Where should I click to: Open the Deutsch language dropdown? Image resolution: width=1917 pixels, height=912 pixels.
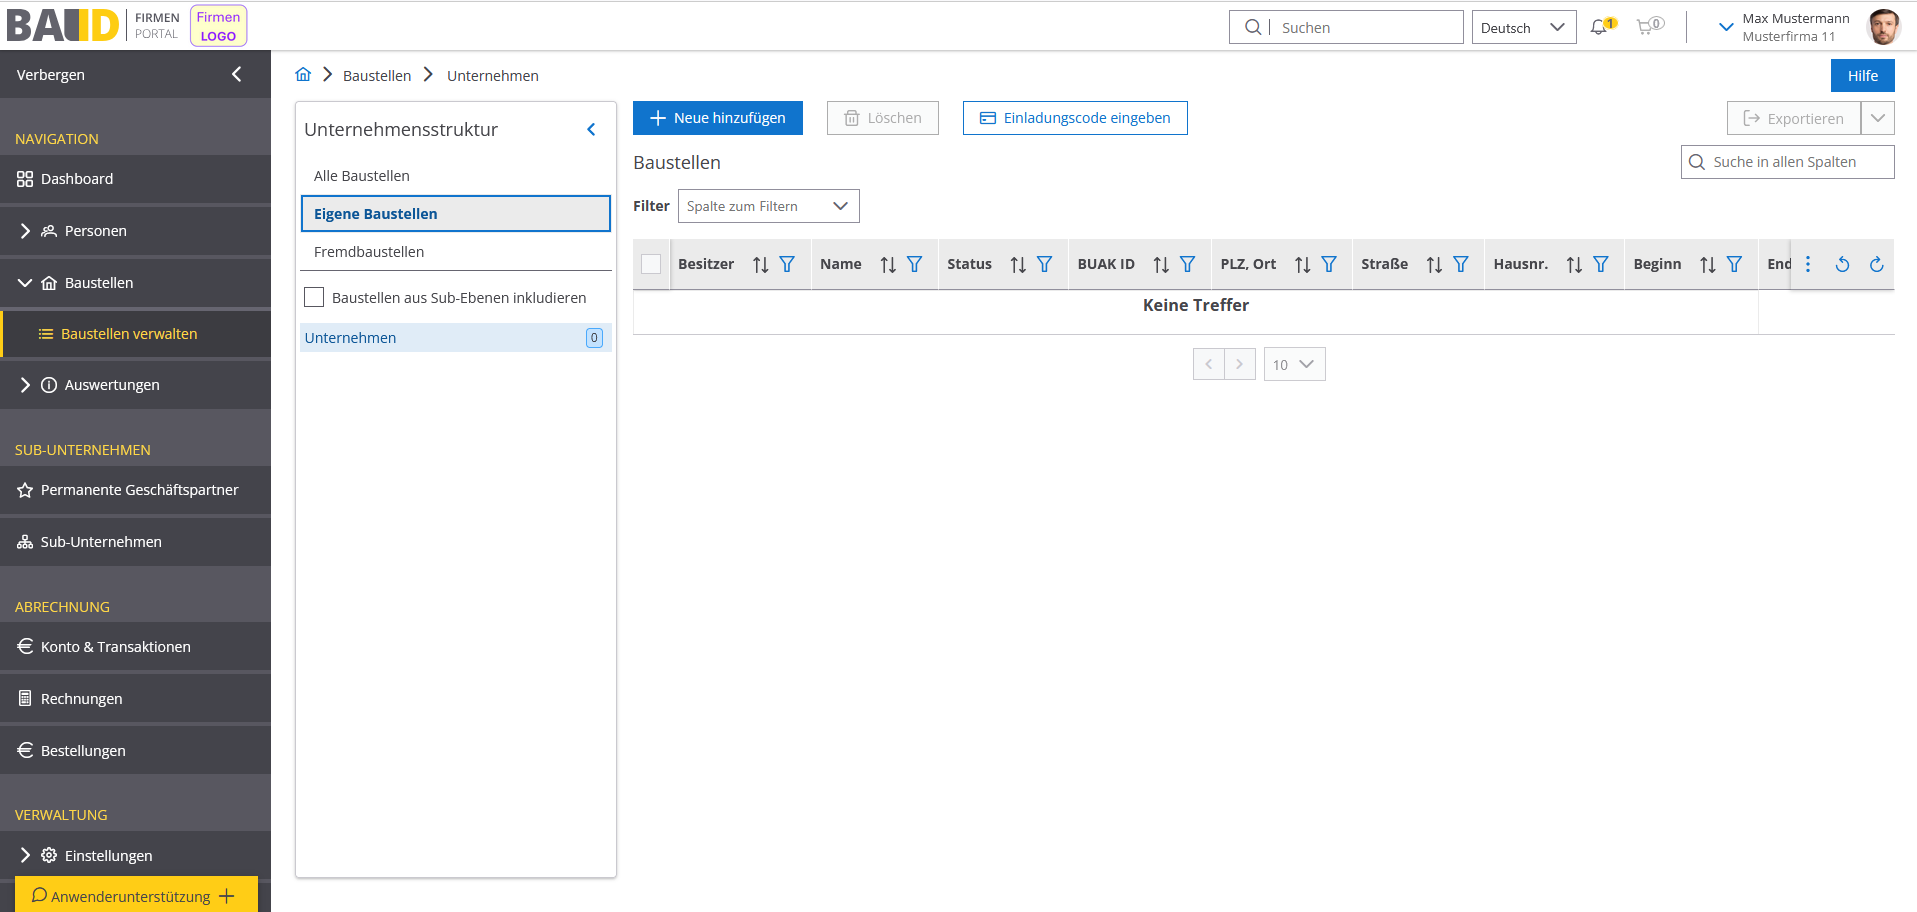click(x=1523, y=28)
